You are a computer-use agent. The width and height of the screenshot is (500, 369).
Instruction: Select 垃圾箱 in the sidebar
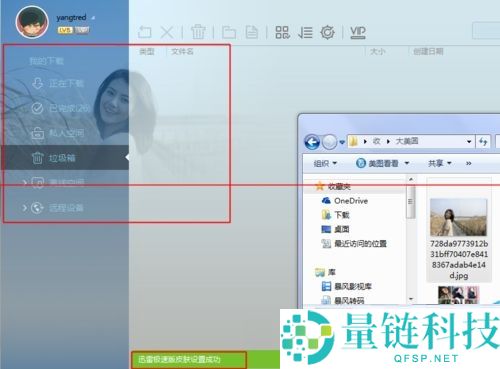tap(65, 158)
